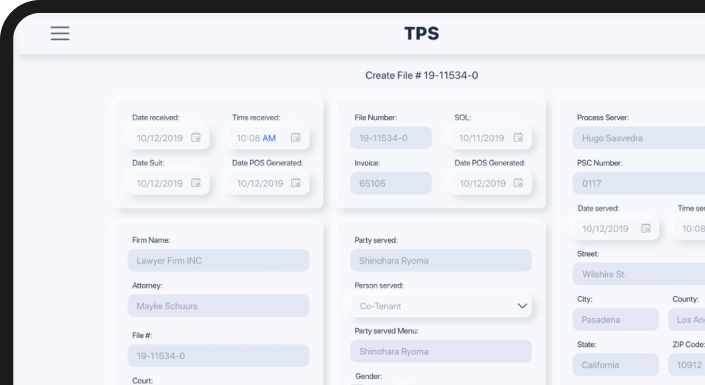Open the hamburger navigation menu
The height and width of the screenshot is (385, 705).
(x=60, y=33)
